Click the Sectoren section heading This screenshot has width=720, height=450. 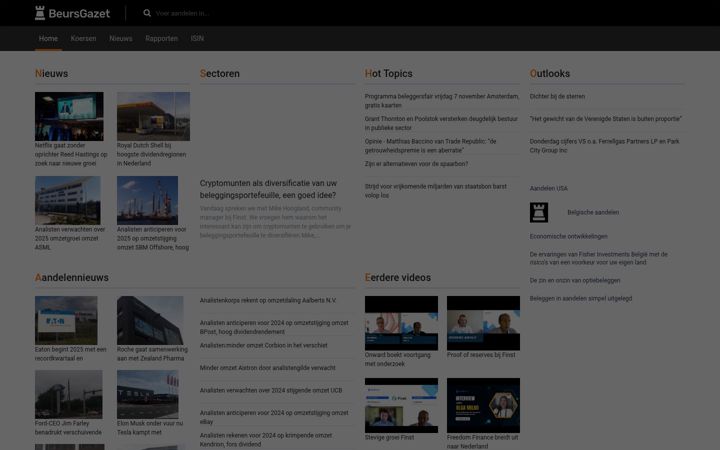[x=219, y=73]
